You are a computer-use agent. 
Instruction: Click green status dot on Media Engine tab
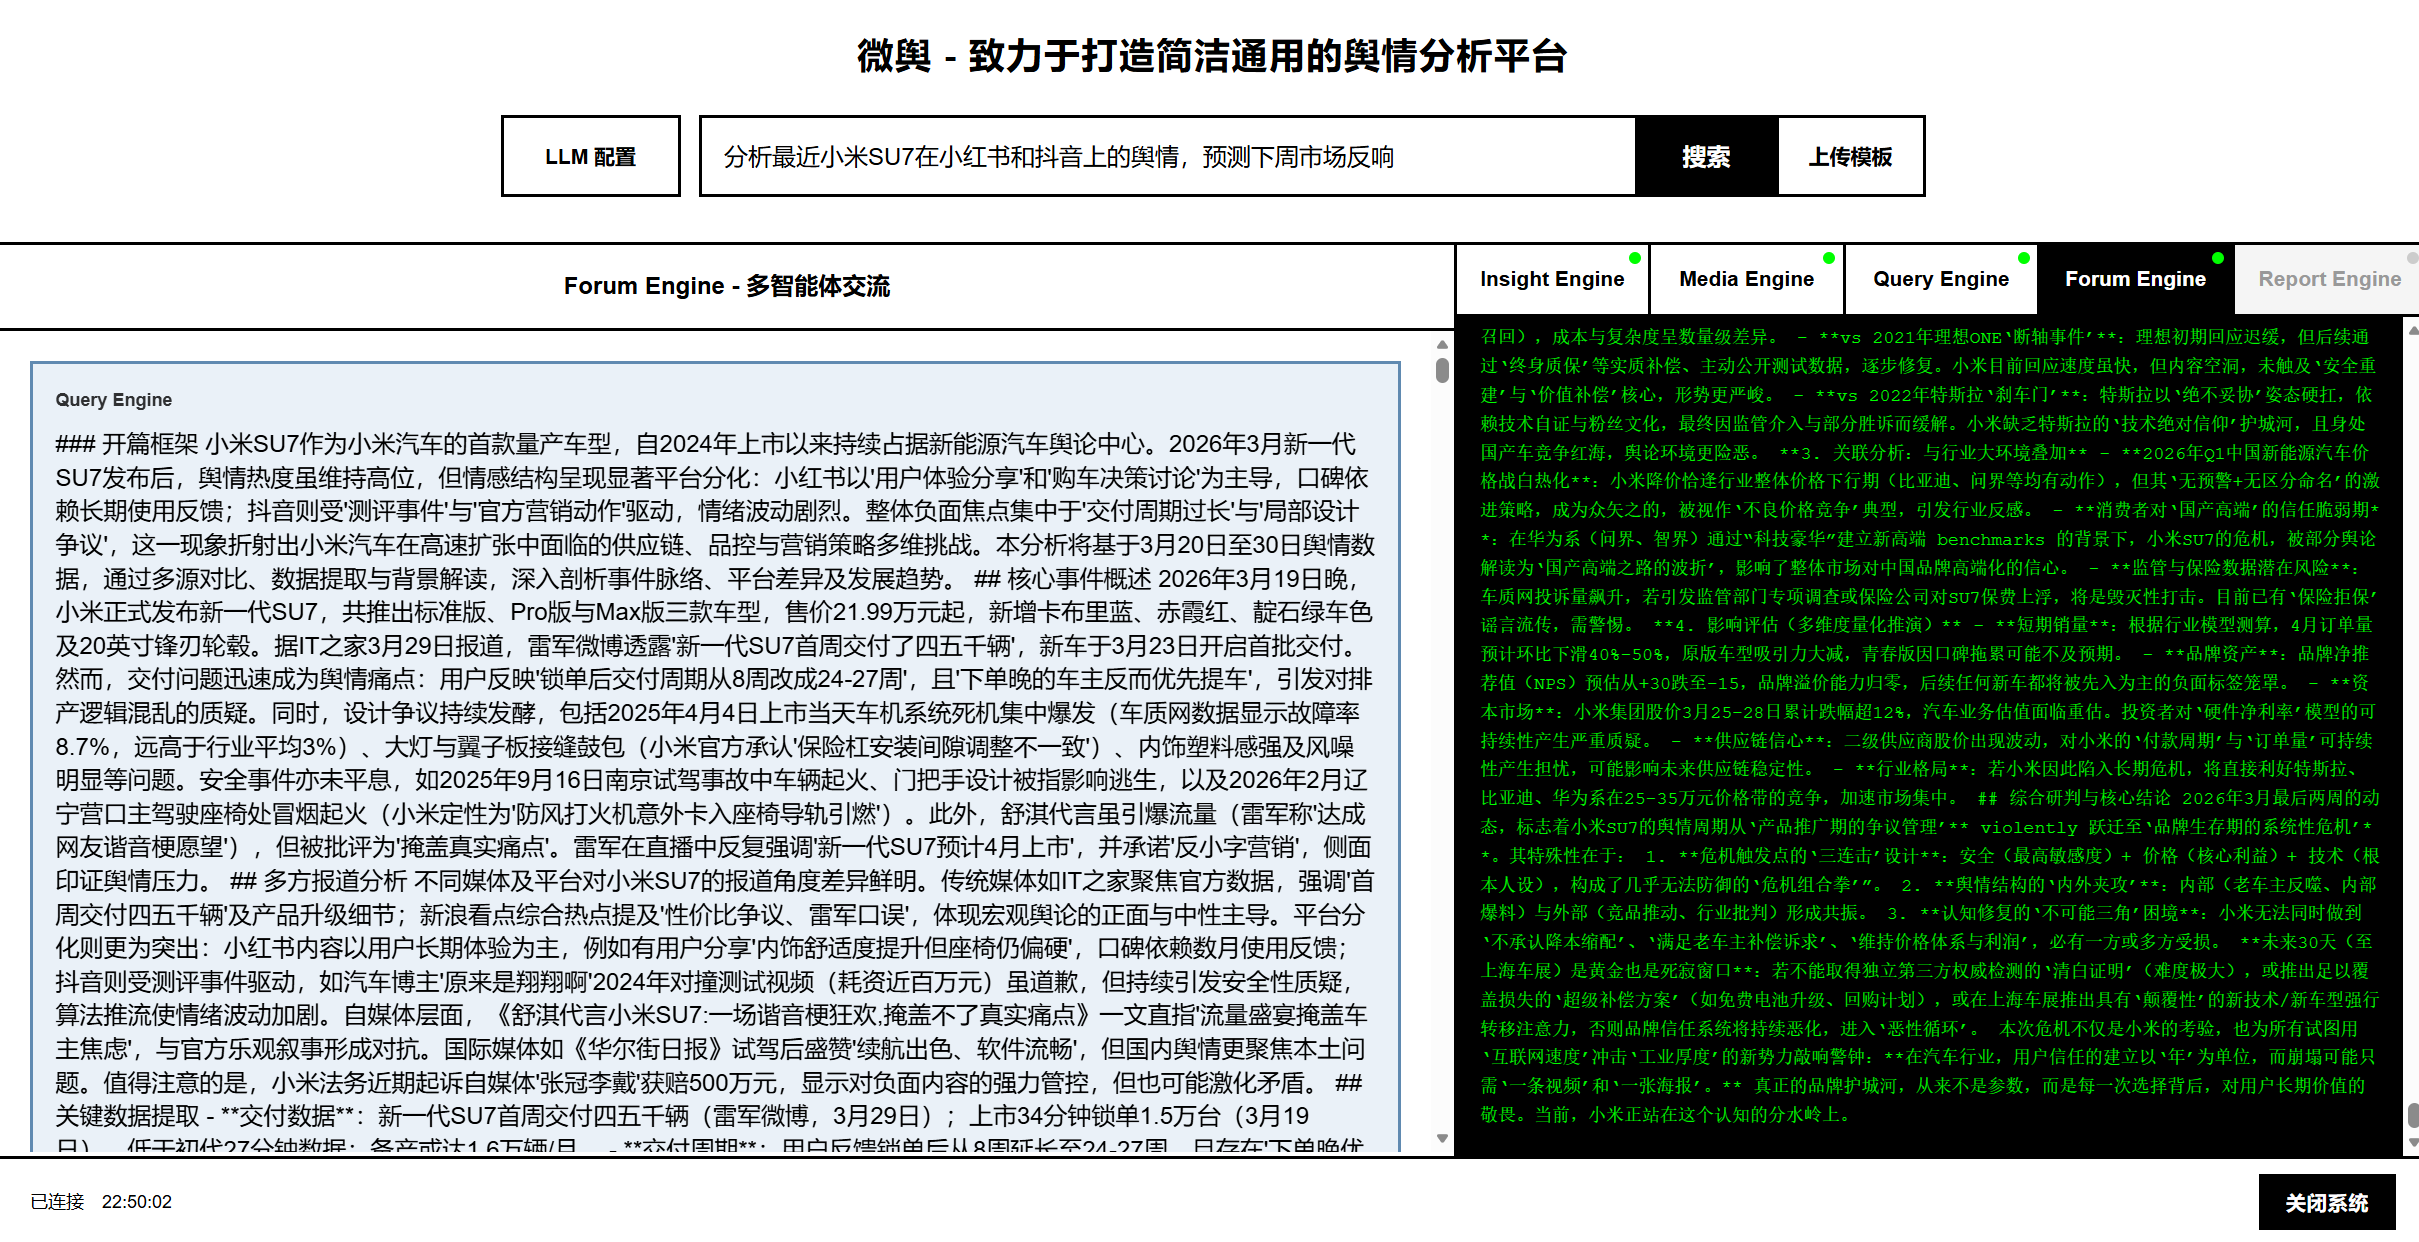pyautogui.click(x=1829, y=258)
